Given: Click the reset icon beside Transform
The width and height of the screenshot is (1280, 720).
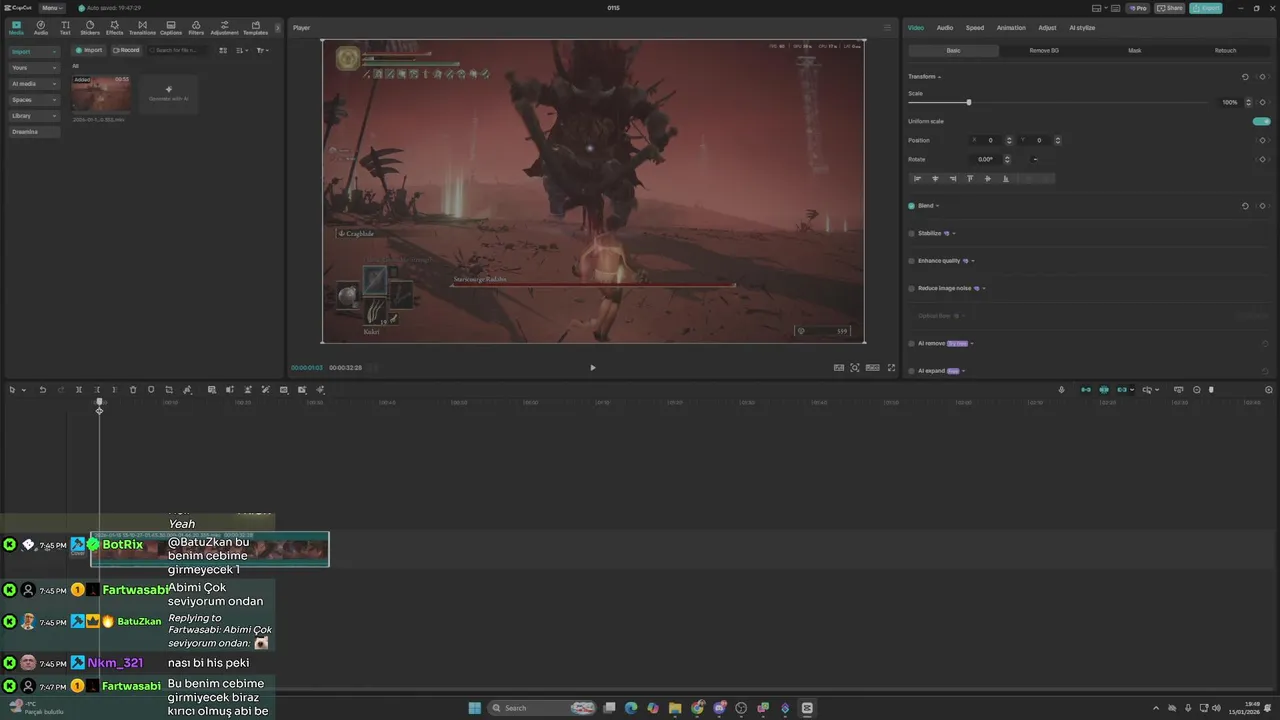Looking at the screenshot, I should click(x=1245, y=77).
